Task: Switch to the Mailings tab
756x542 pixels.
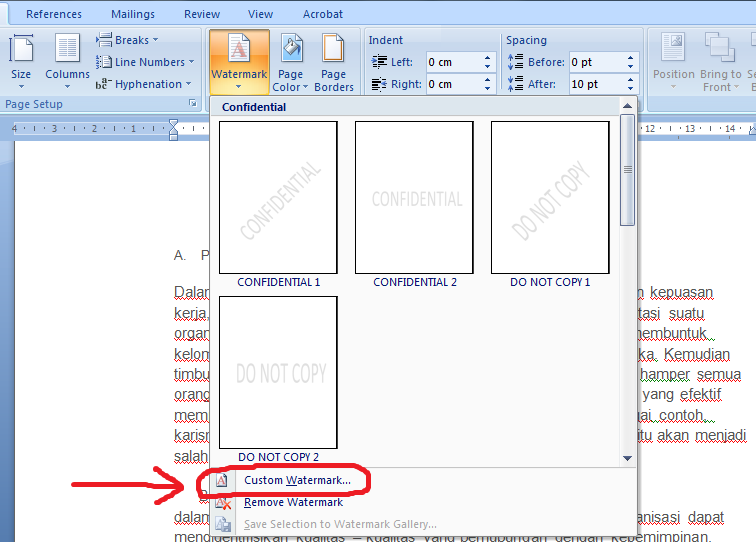Action: click(x=133, y=14)
